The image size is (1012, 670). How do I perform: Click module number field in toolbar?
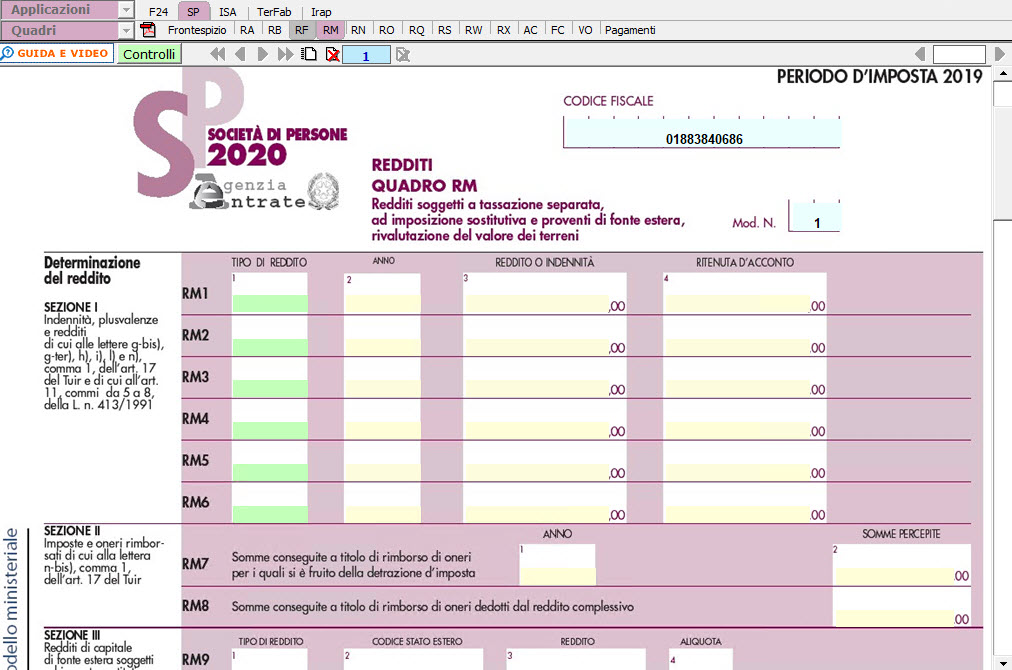tap(366, 56)
